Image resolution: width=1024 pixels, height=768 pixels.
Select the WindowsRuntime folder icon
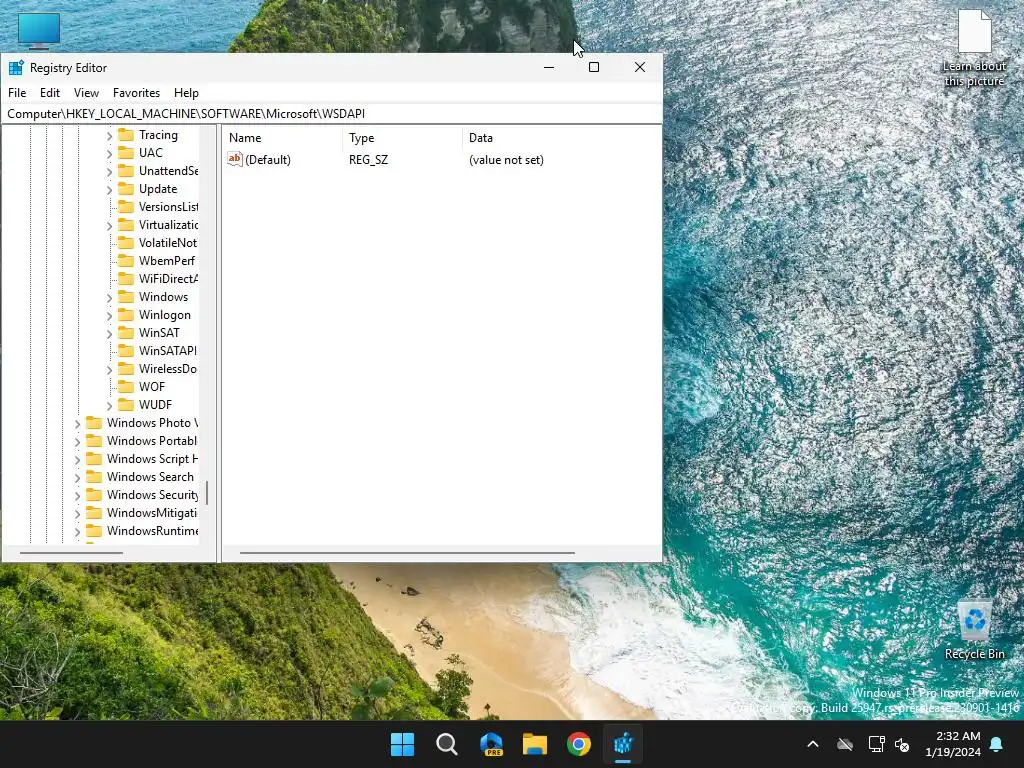pyautogui.click(x=94, y=531)
